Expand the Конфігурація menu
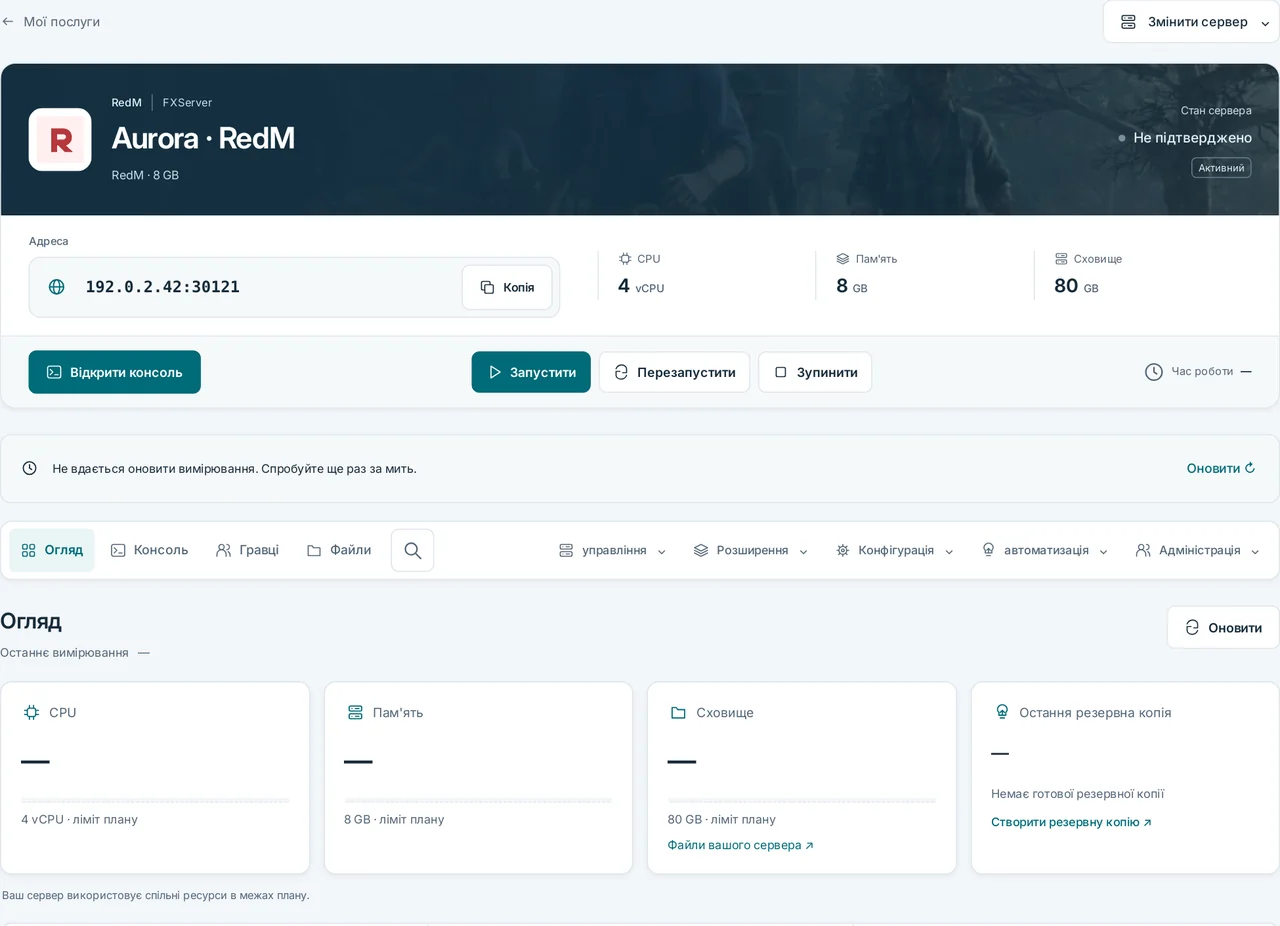This screenshot has height=926, width=1280. [x=895, y=550]
